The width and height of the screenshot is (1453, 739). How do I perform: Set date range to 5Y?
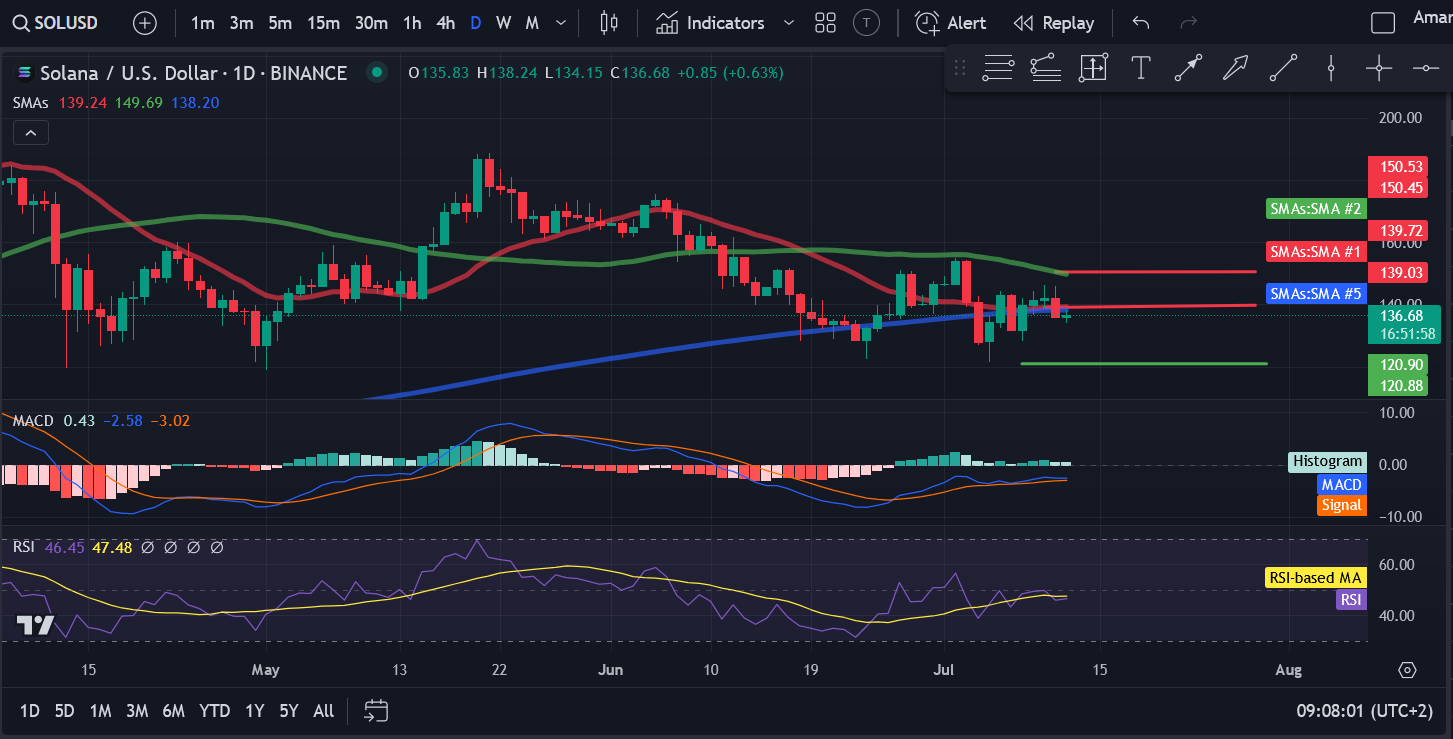[289, 711]
